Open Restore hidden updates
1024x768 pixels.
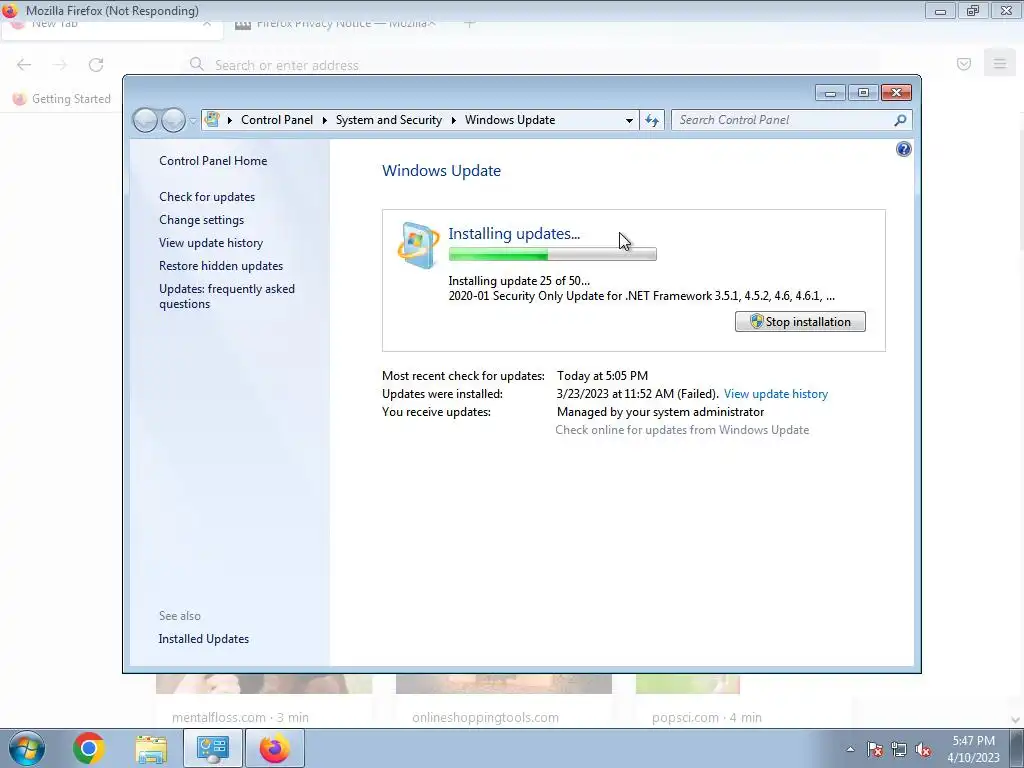pos(221,266)
